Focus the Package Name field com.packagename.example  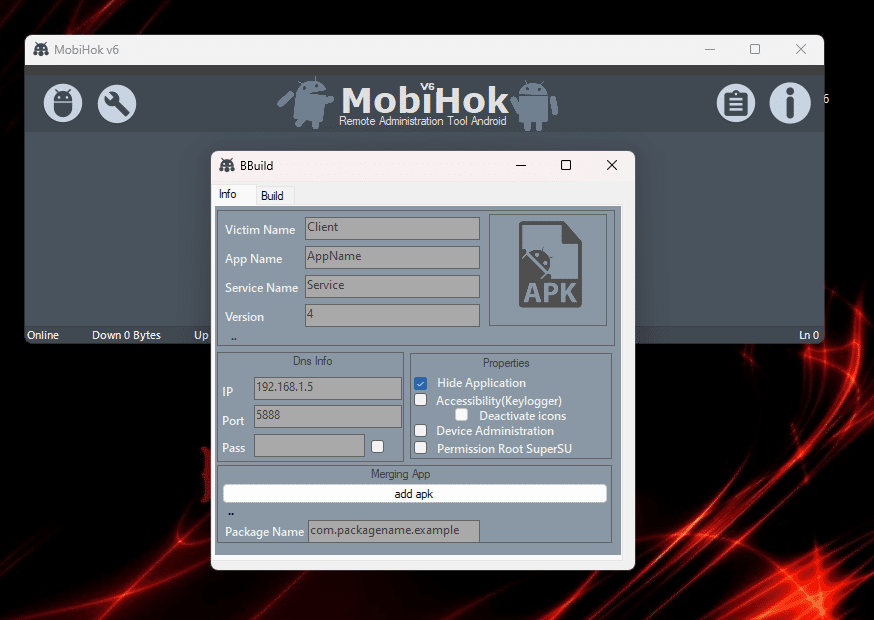[x=394, y=531]
